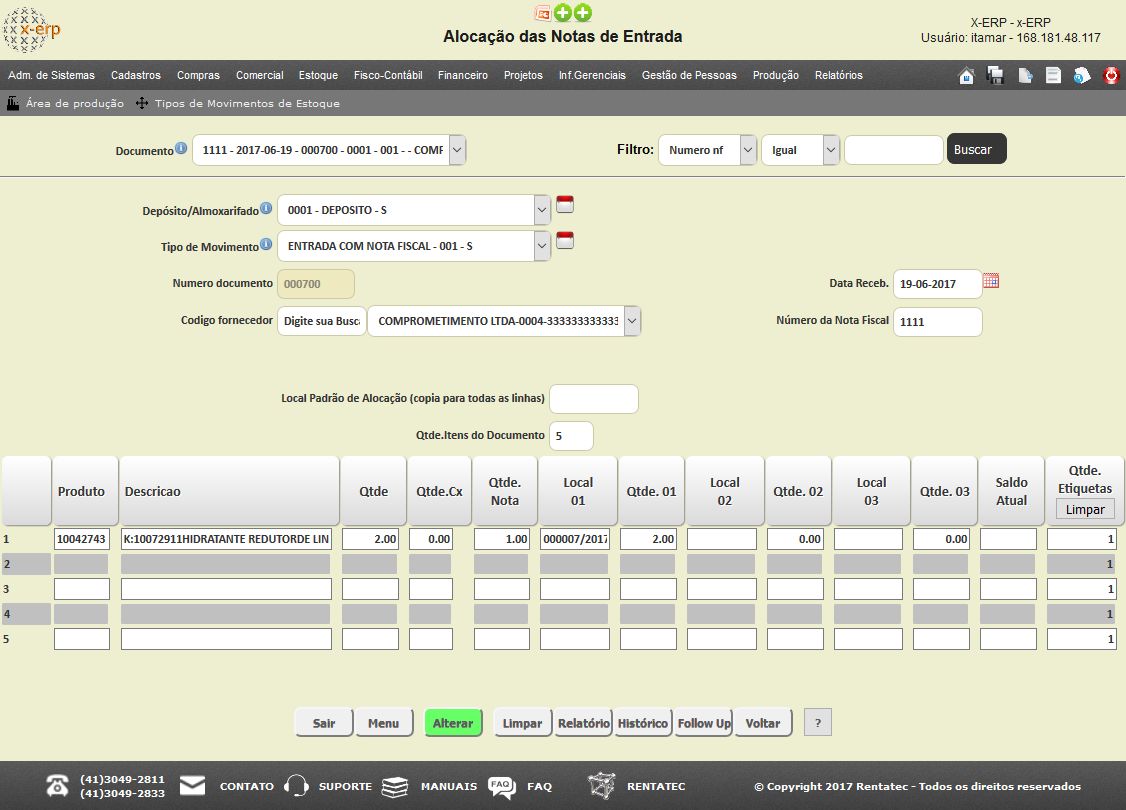Click the x-erp logo
Screen dimensions: 1126x810
point(31,29)
